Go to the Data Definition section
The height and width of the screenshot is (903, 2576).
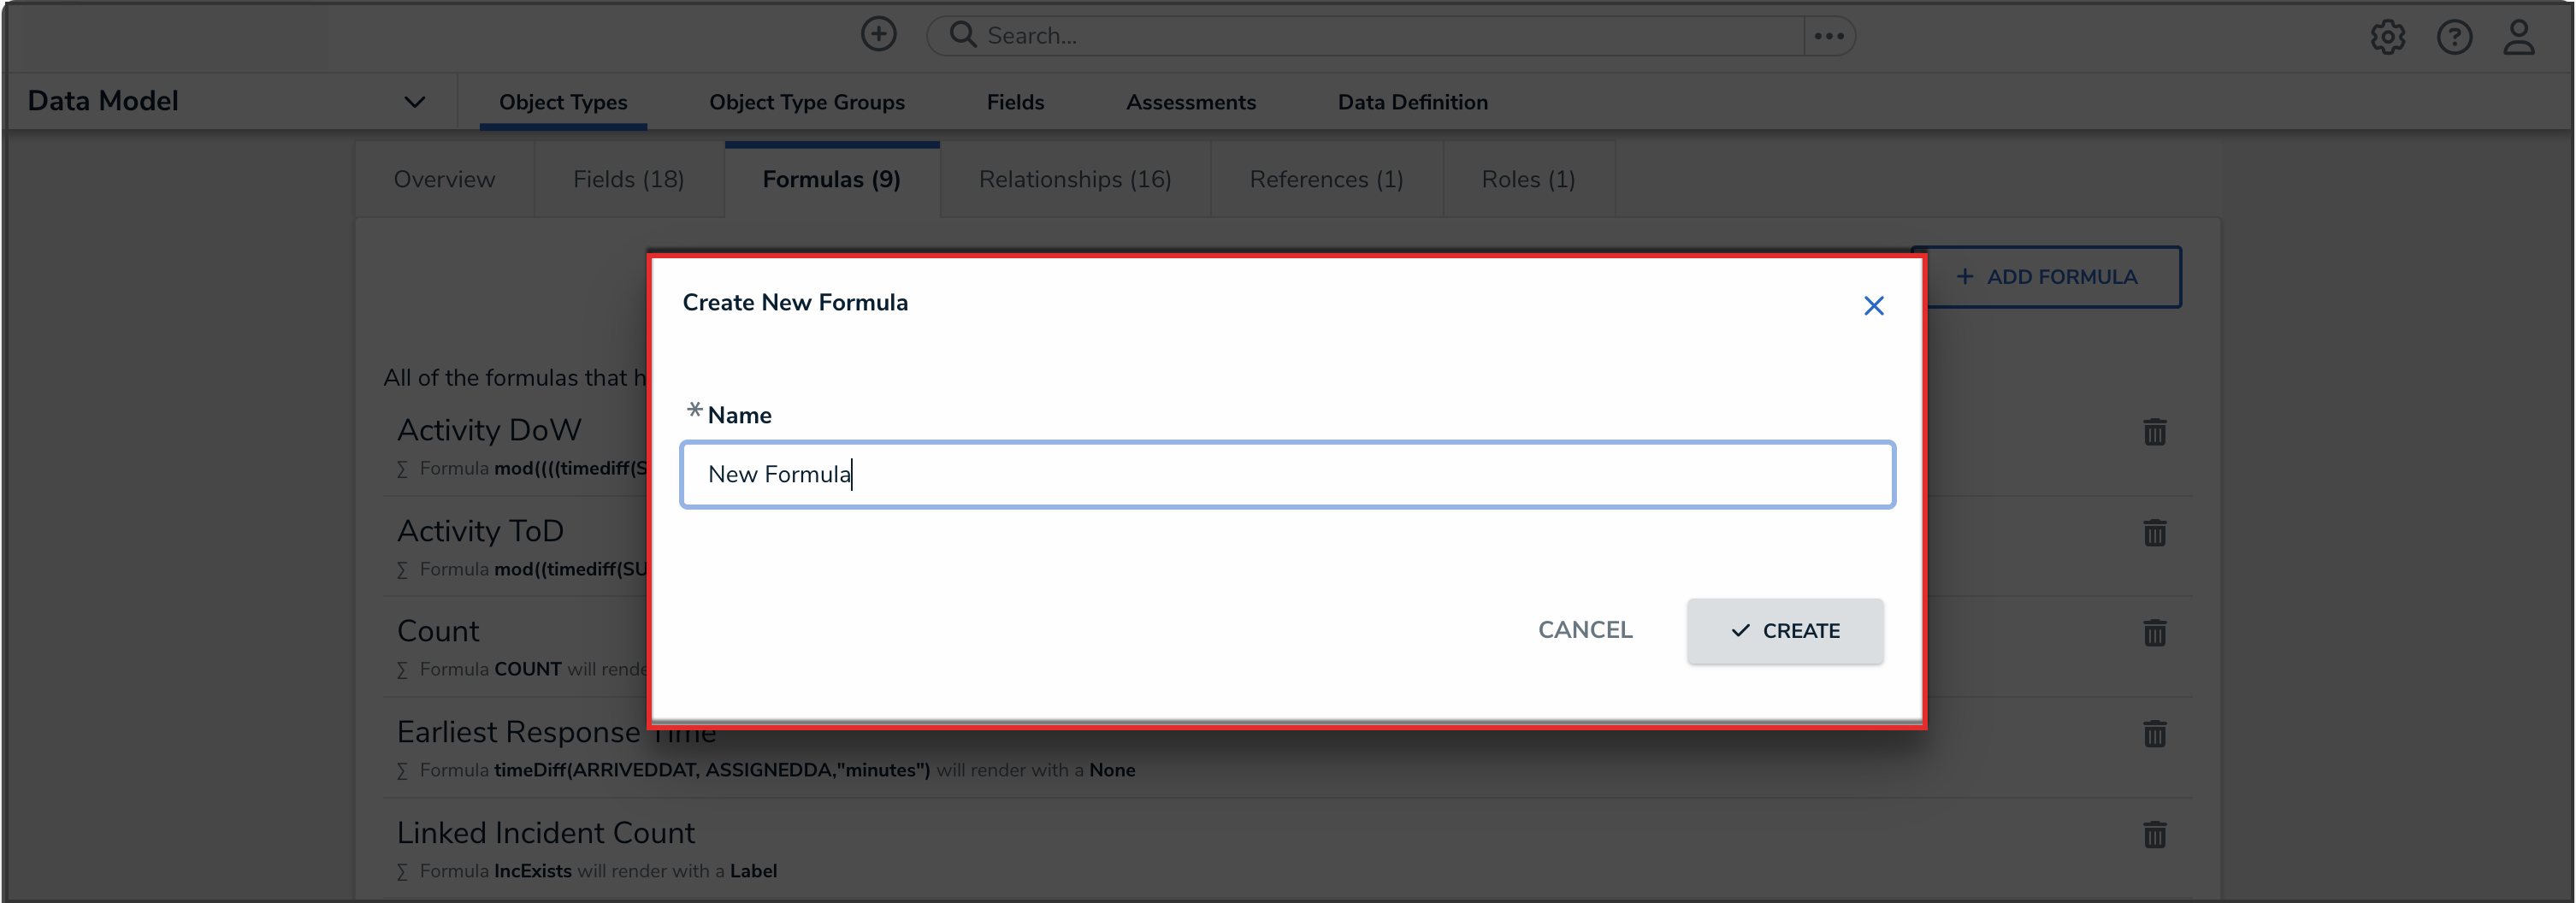[x=1412, y=101]
